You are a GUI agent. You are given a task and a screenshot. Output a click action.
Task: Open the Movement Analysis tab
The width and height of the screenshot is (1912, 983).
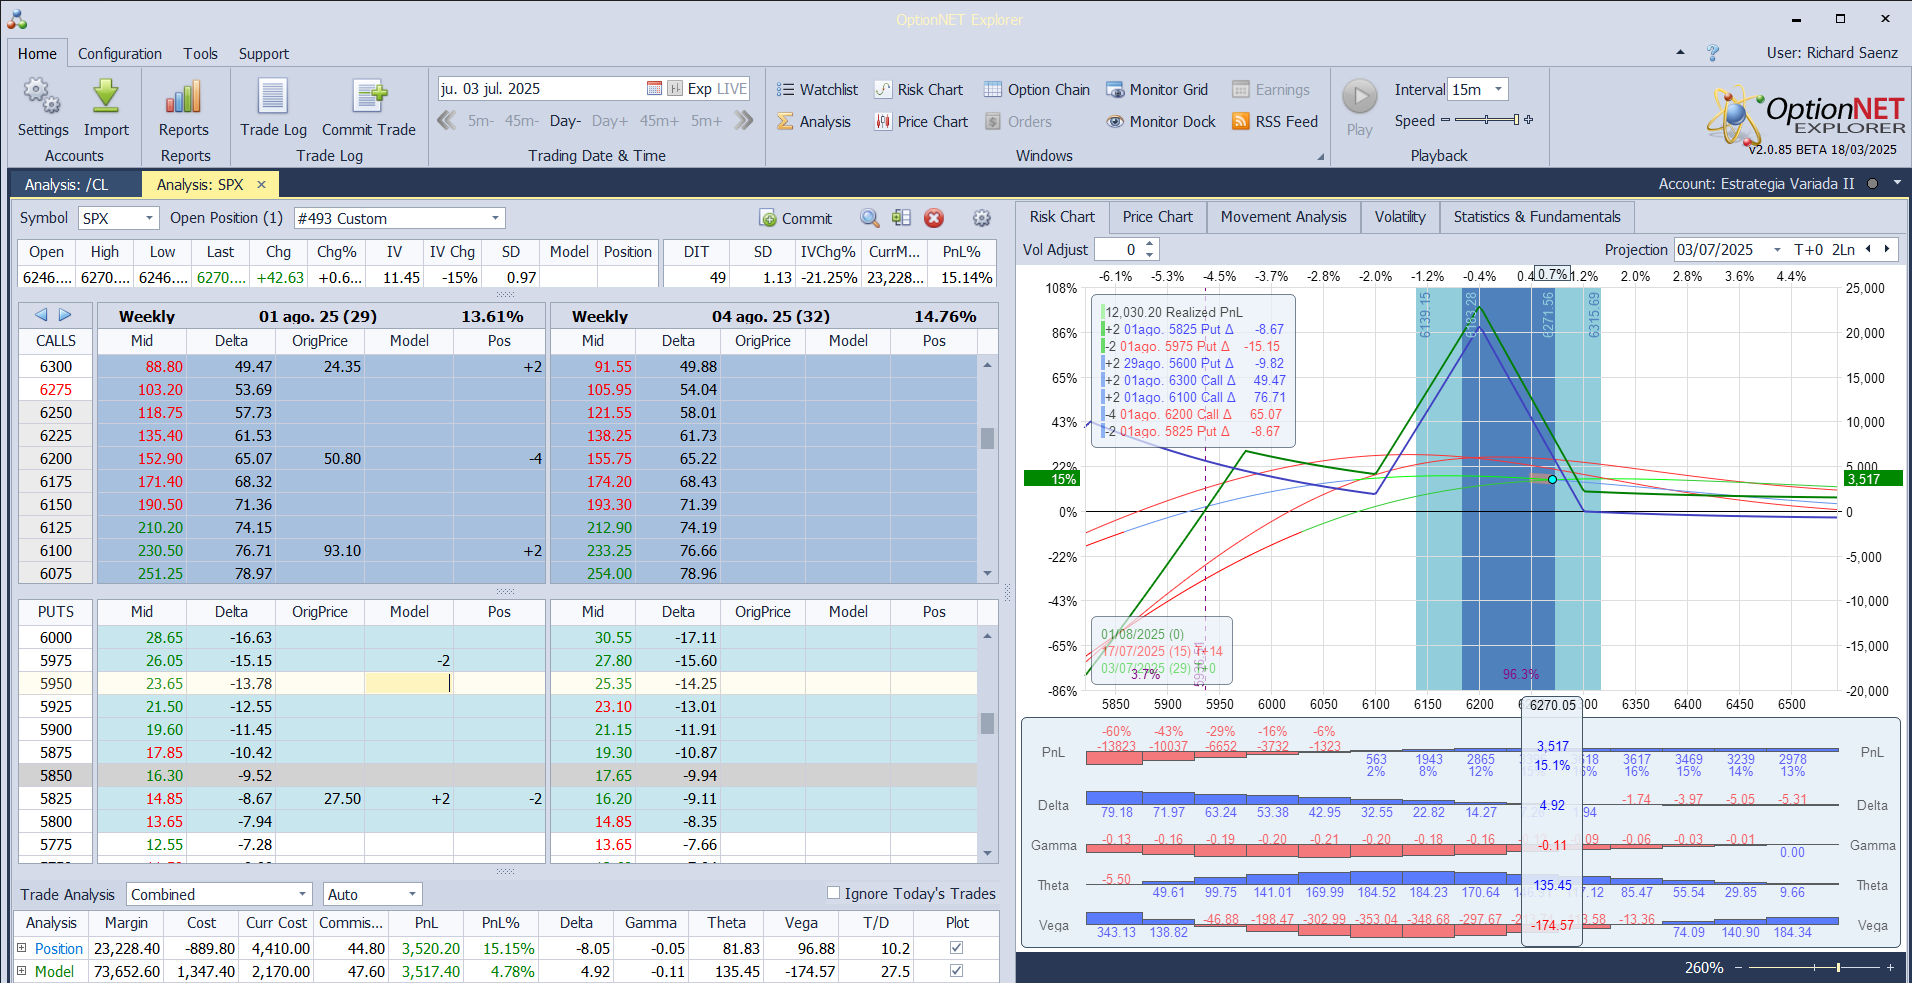point(1283,217)
